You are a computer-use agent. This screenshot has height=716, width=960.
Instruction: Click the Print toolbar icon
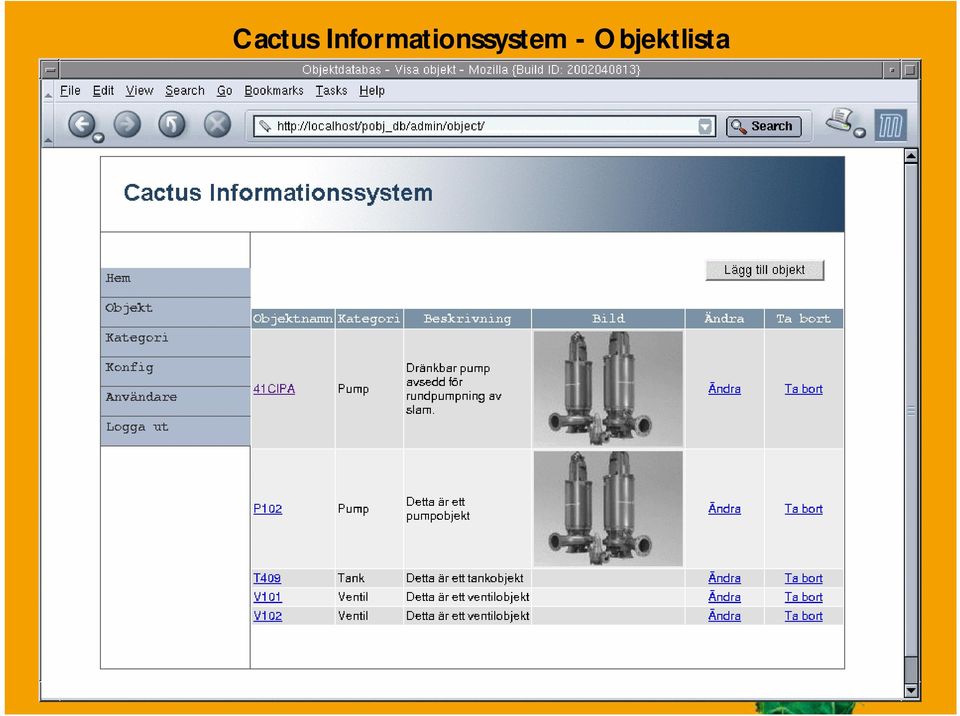click(x=839, y=119)
